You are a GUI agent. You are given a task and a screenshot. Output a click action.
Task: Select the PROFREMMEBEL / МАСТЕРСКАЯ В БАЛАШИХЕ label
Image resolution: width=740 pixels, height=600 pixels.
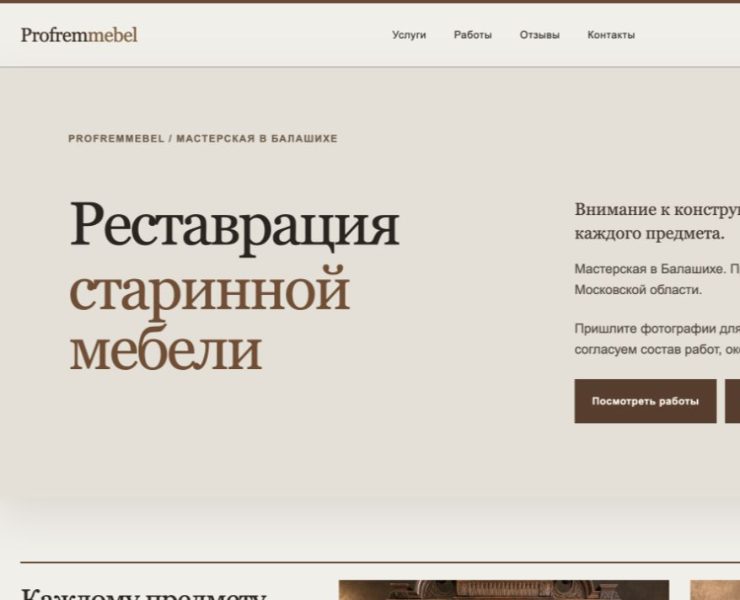[203, 138]
